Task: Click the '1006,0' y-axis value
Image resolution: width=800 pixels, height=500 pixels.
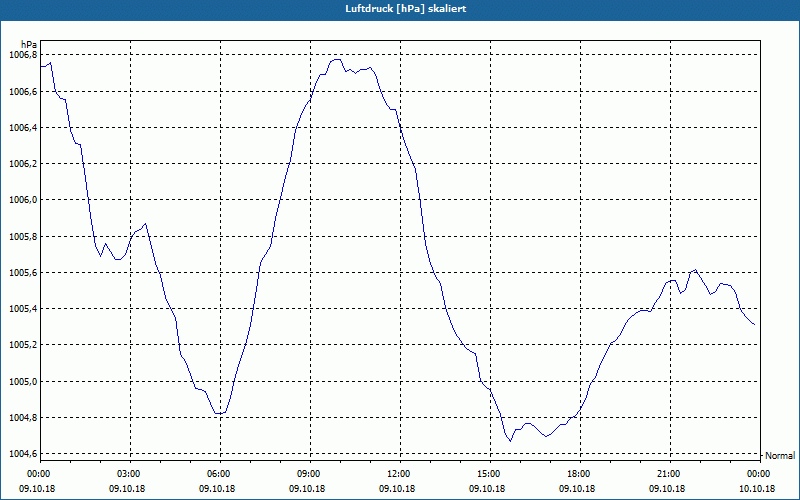Action: (23, 200)
